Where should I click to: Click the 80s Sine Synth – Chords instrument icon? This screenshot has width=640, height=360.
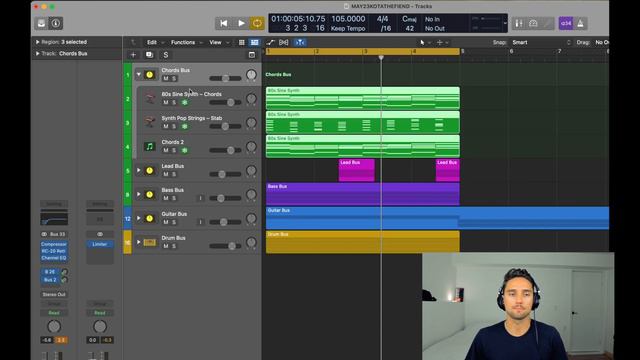[150, 98]
